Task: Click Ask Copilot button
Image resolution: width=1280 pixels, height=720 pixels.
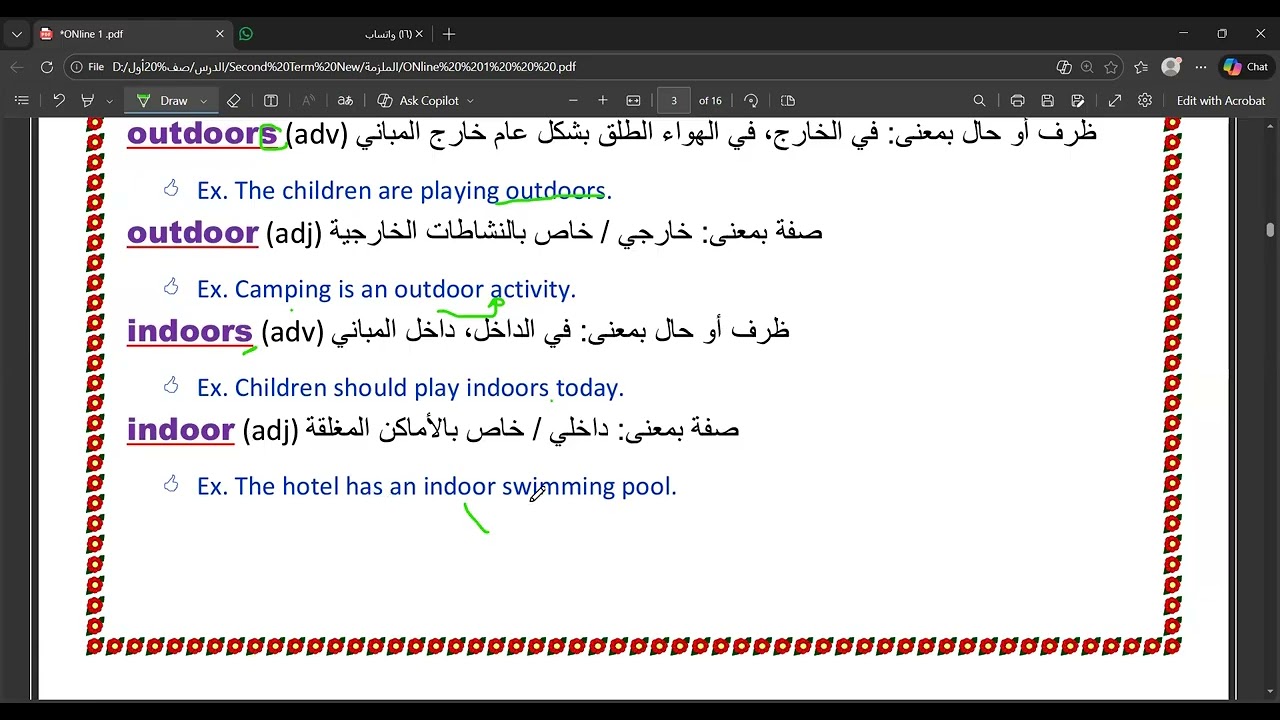Action: click(417, 100)
